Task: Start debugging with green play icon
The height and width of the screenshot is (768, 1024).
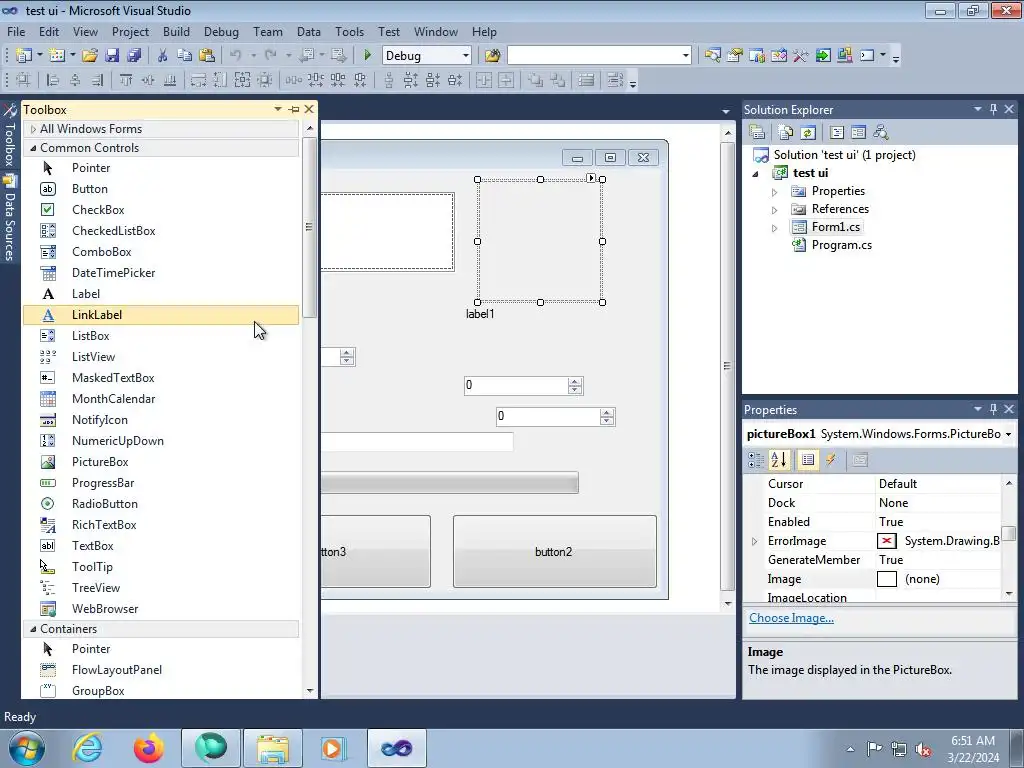Action: tap(367, 56)
